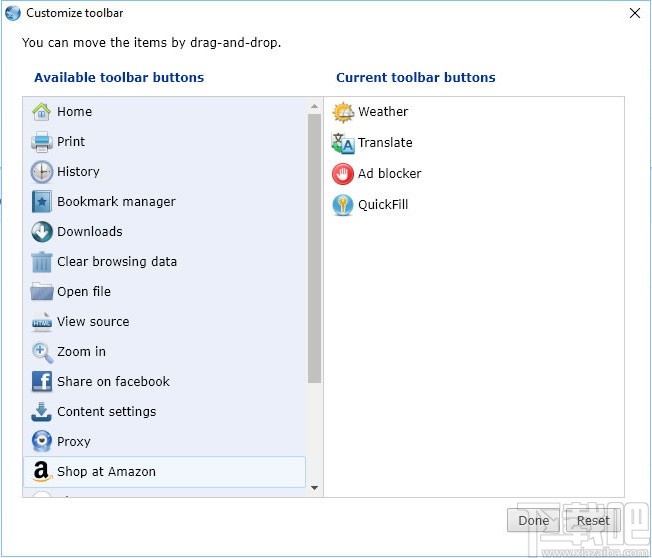Viewport: 652px width, 558px height.
Task: Click the "Available toolbar buttons" heading
Action: pyautogui.click(x=119, y=77)
